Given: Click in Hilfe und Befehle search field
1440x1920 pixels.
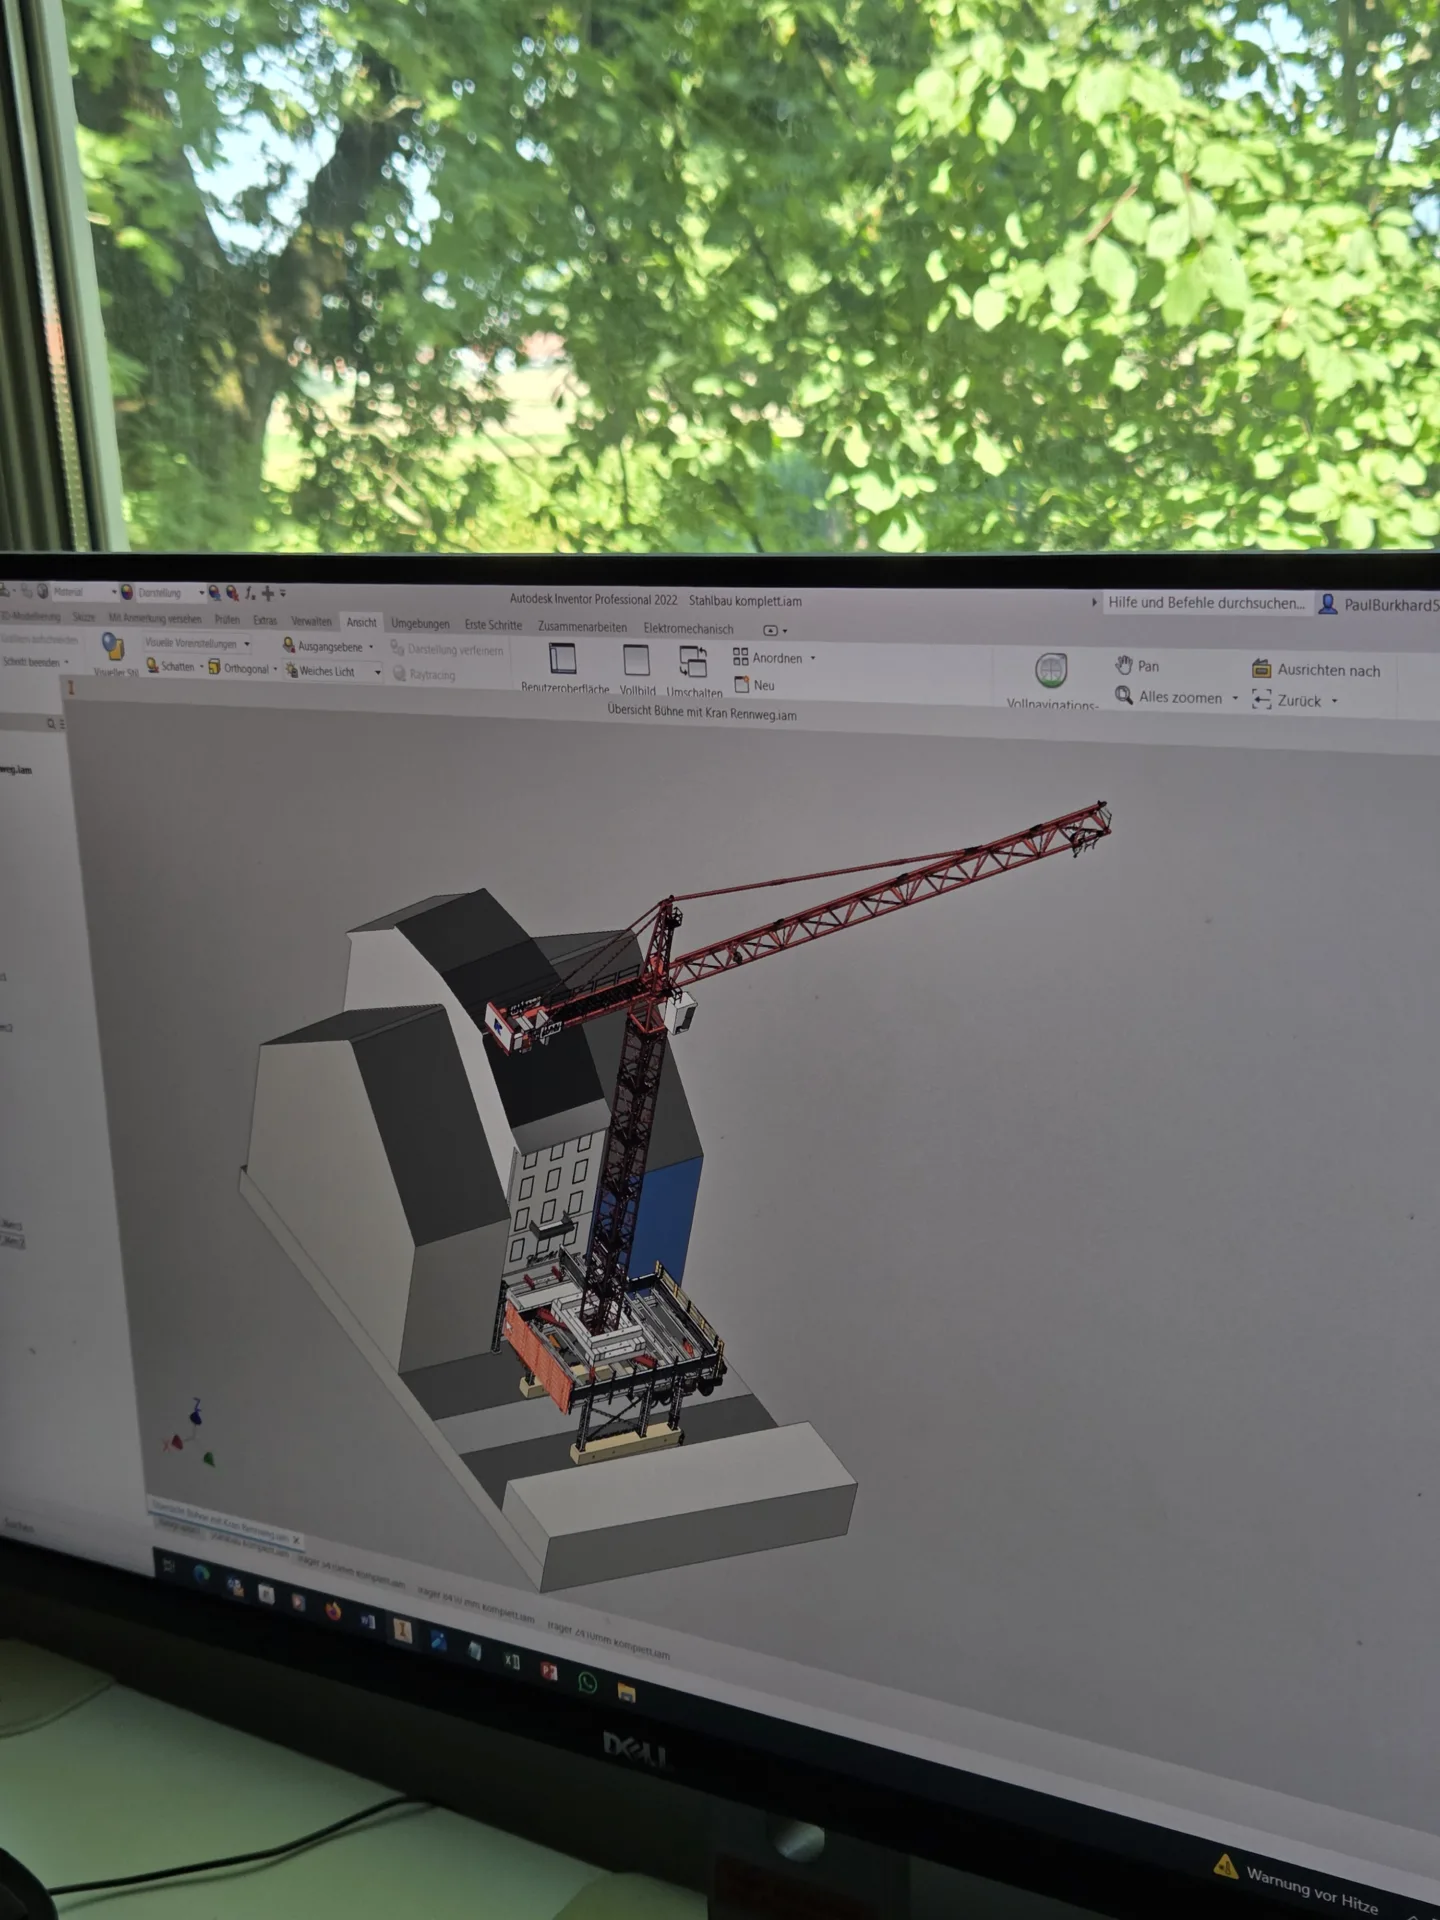Looking at the screenshot, I should [1206, 603].
